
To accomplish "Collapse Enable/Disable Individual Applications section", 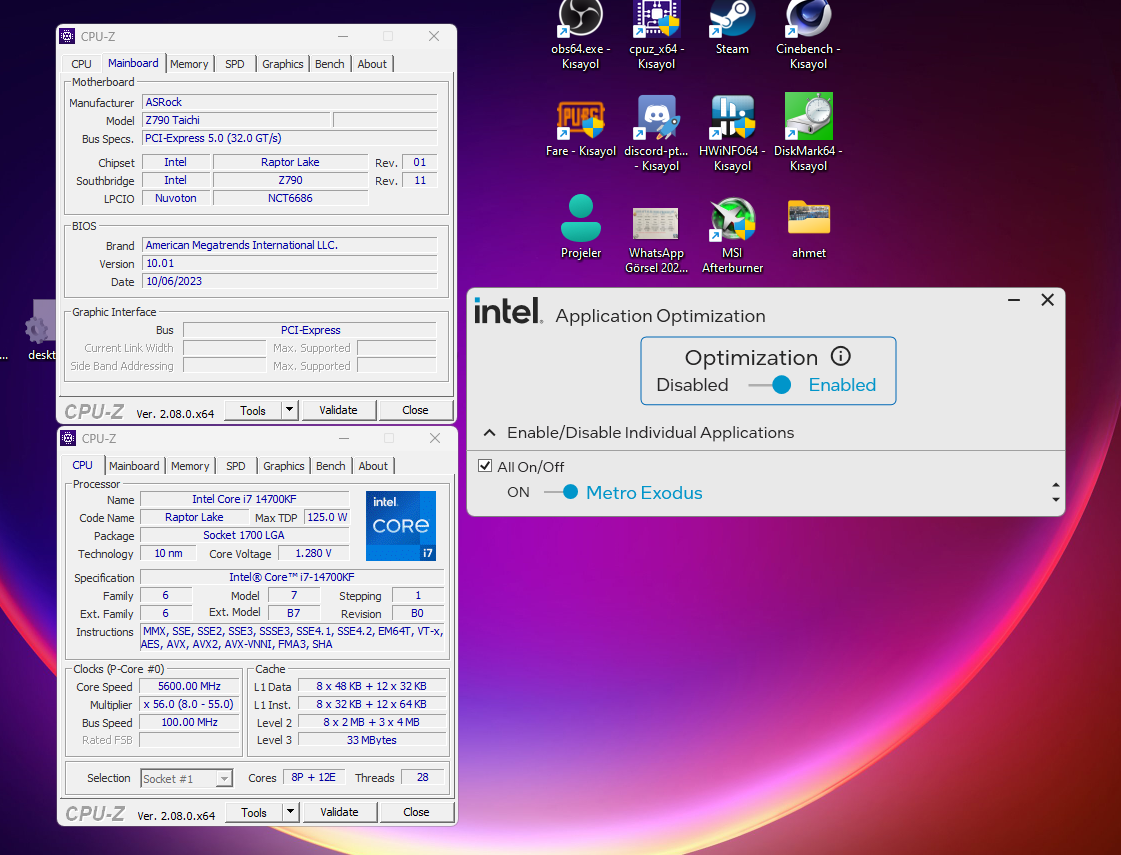I will [490, 433].
